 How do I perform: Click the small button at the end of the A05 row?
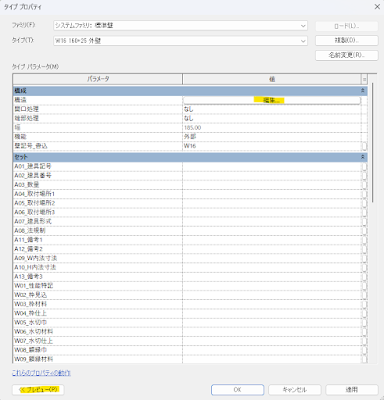[365, 203]
